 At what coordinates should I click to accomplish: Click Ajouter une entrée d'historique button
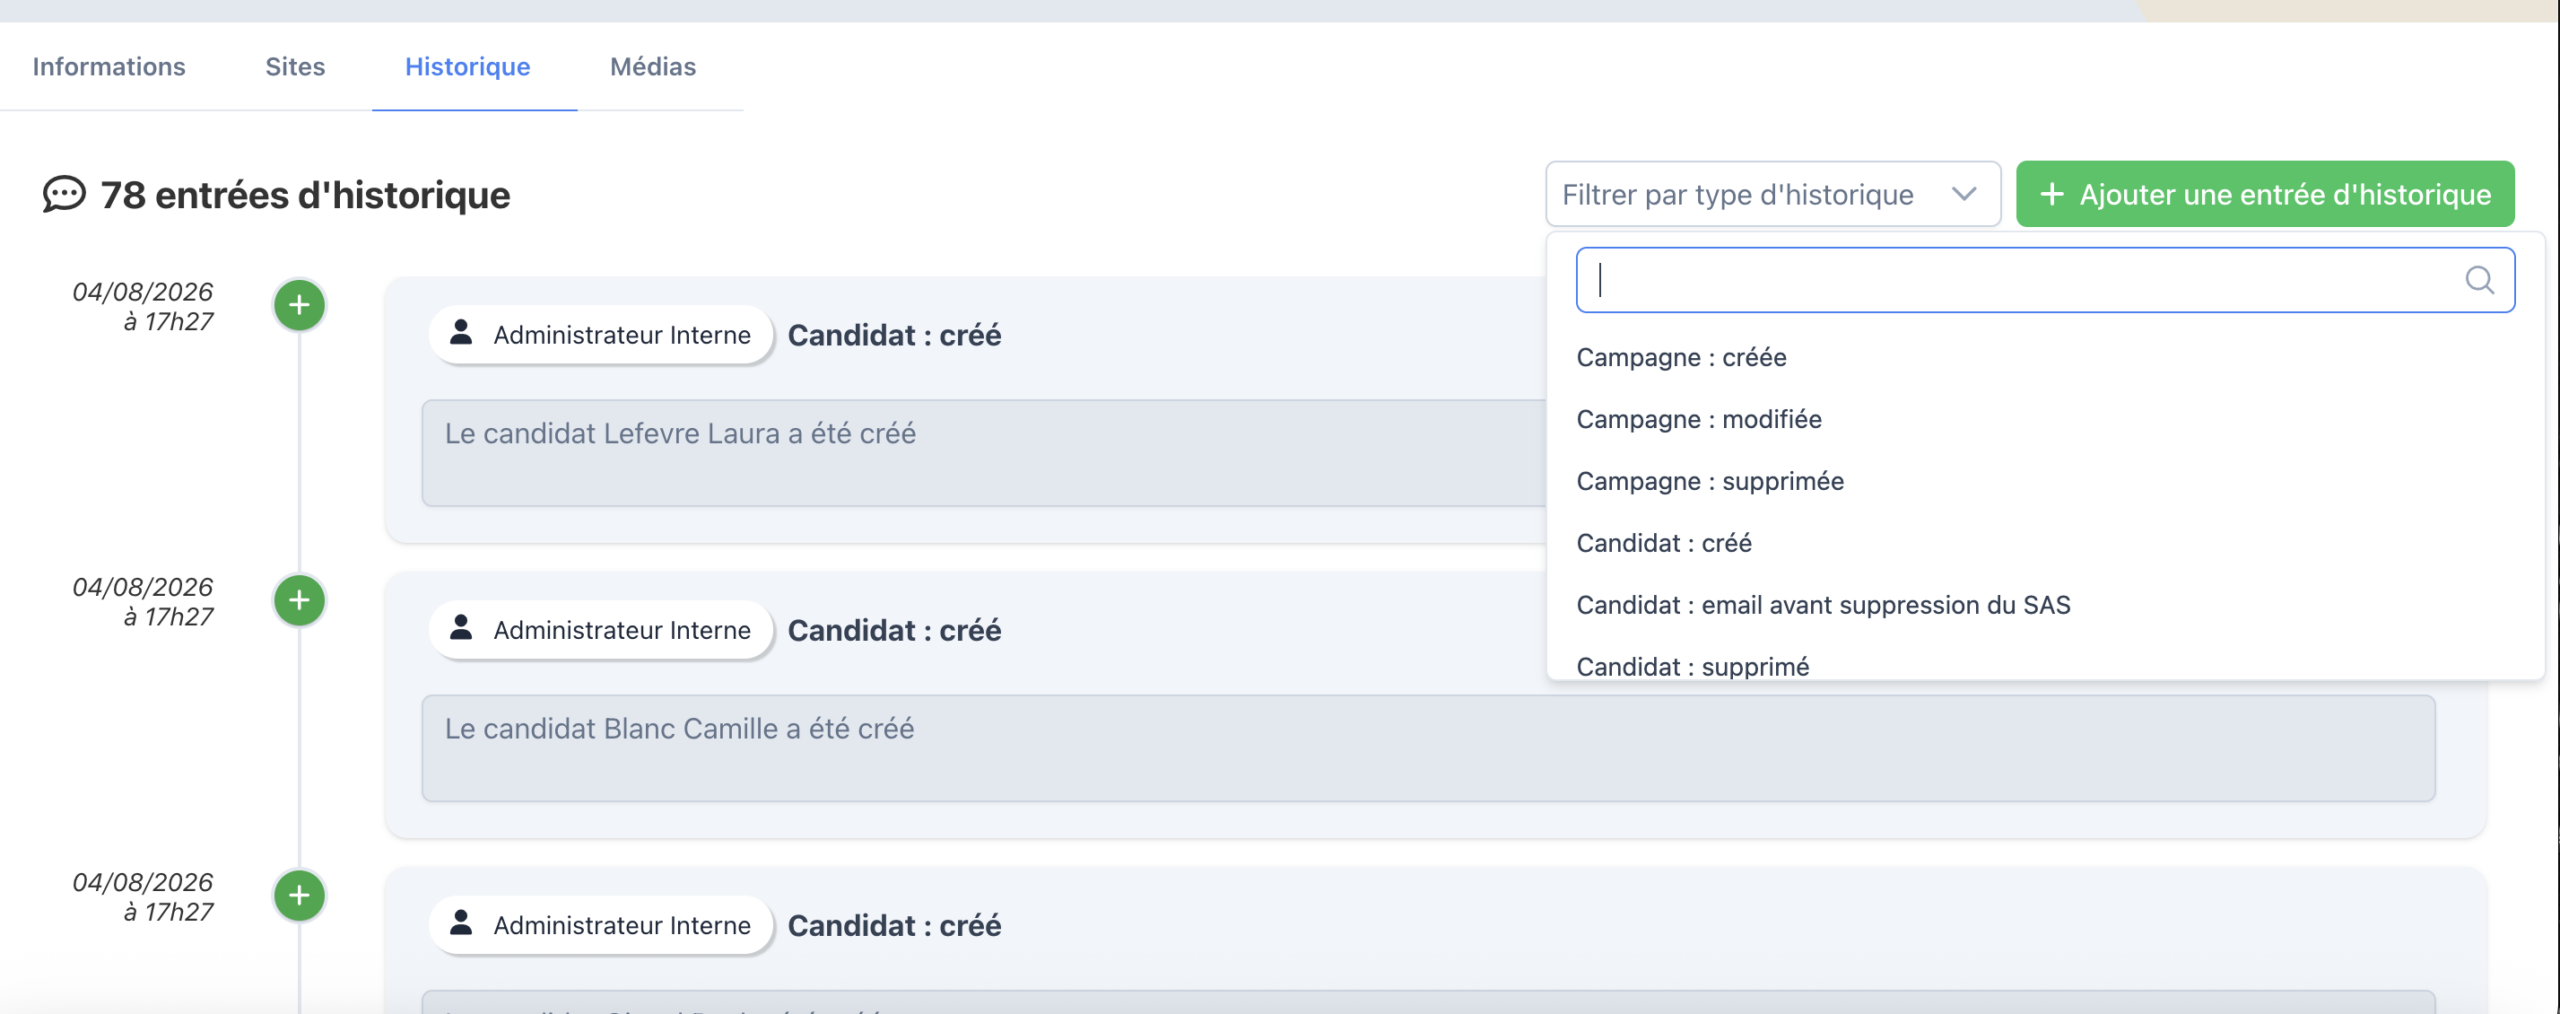[2265, 194]
